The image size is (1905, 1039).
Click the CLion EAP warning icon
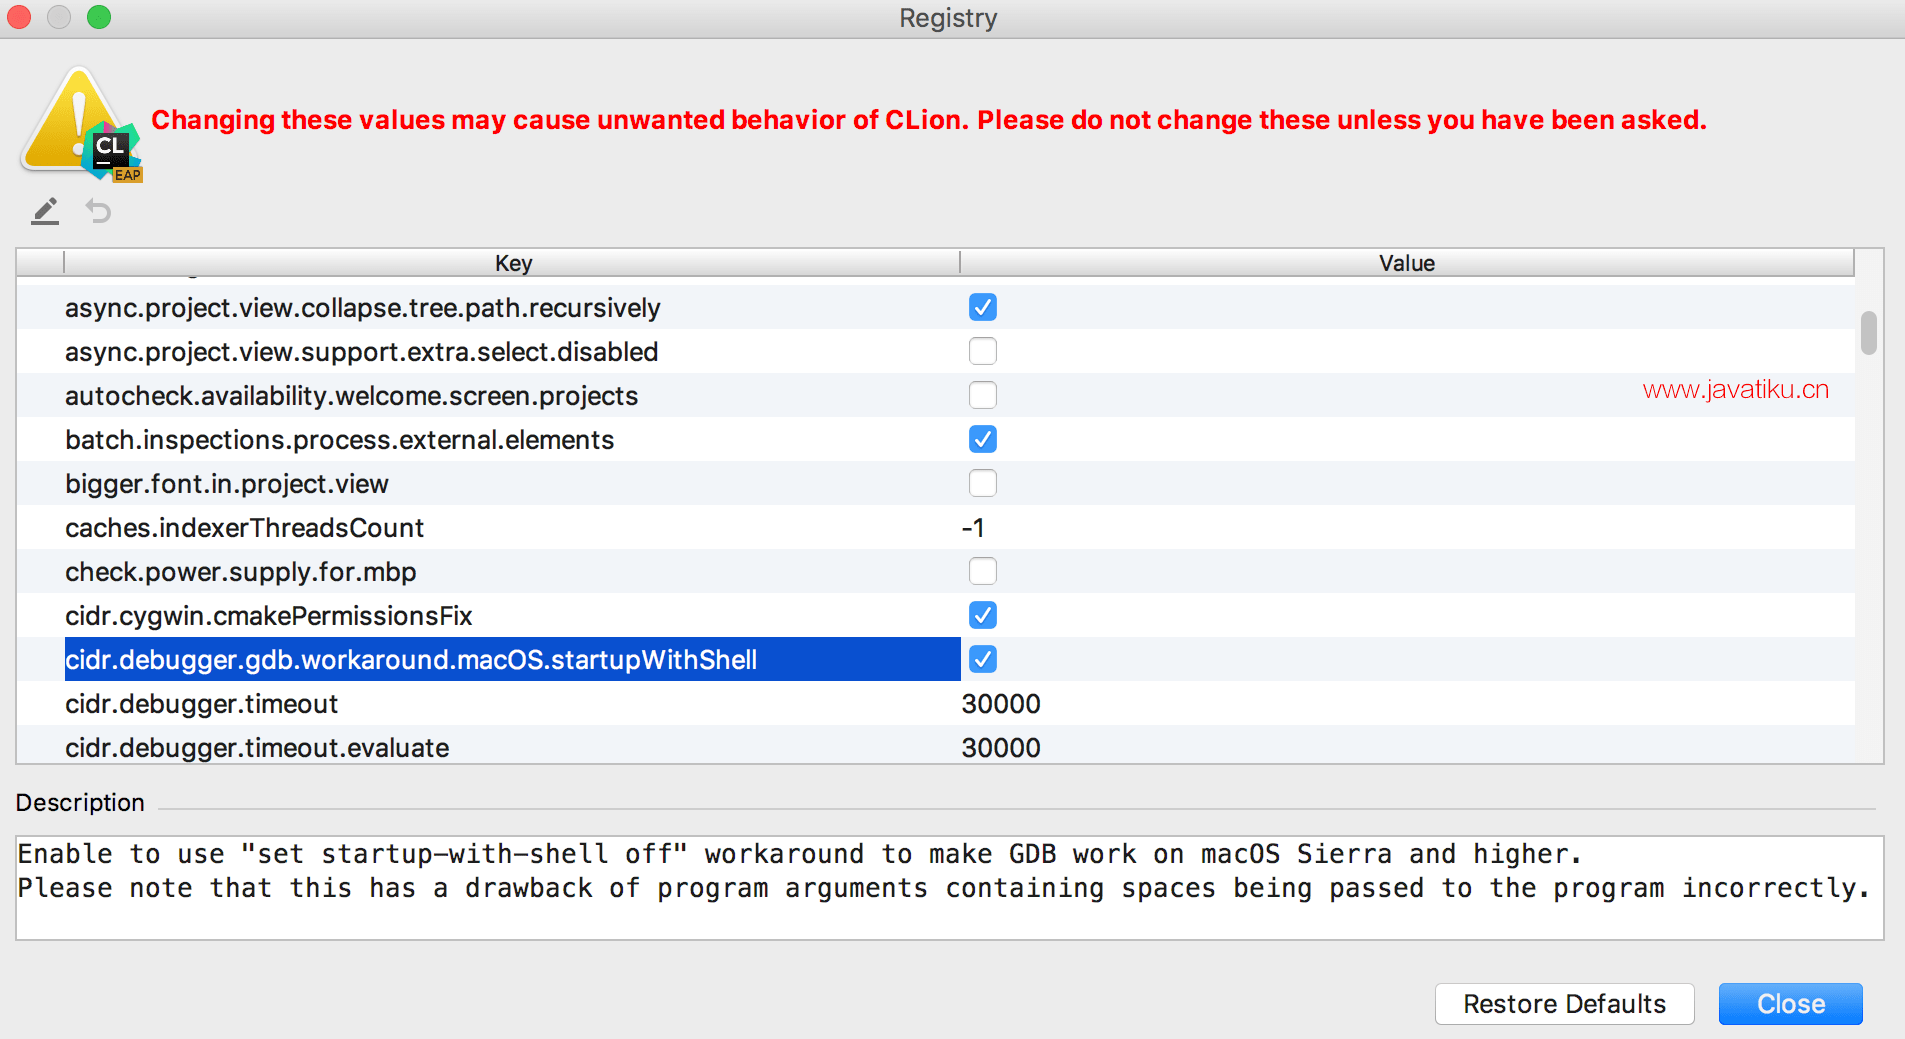[x=82, y=125]
